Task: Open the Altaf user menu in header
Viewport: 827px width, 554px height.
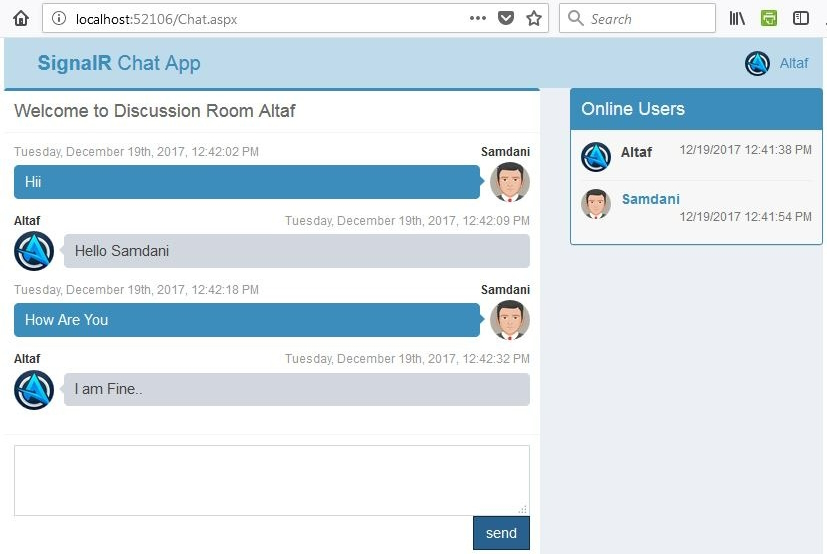Action: coord(793,63)
